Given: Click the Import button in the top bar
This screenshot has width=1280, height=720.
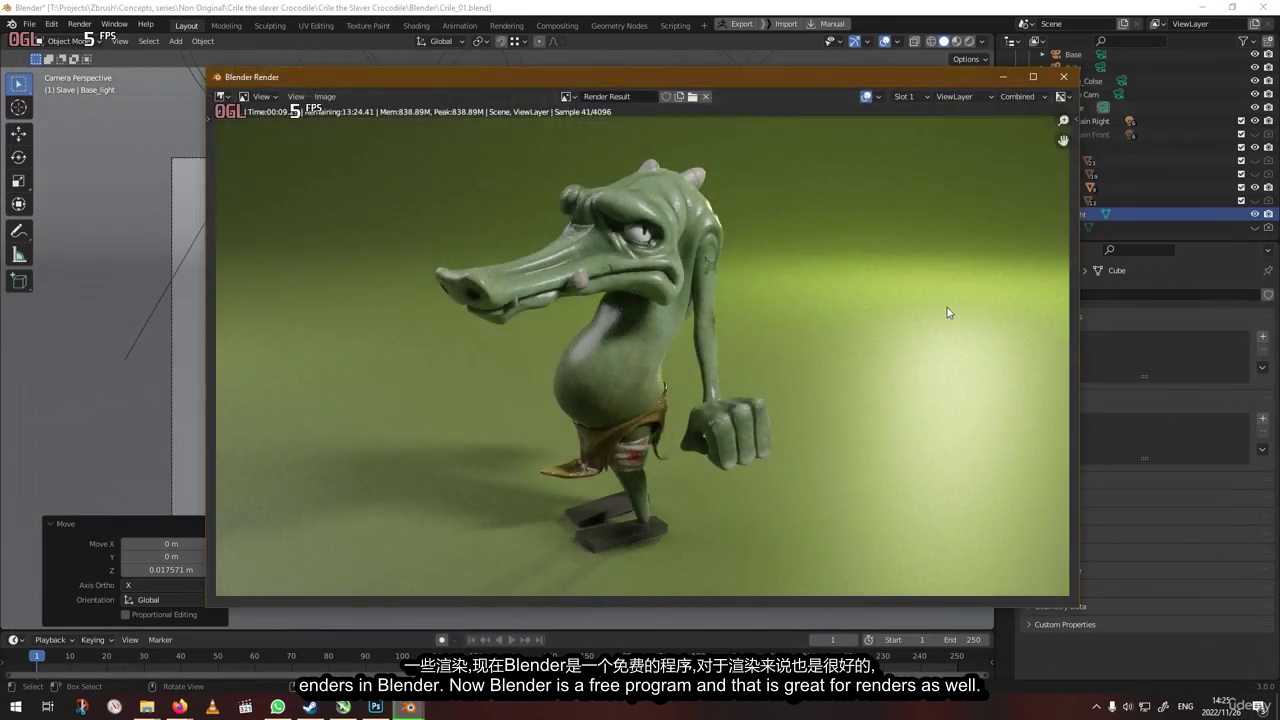Looking at the screenshot, I should click(x=781, y=24).
